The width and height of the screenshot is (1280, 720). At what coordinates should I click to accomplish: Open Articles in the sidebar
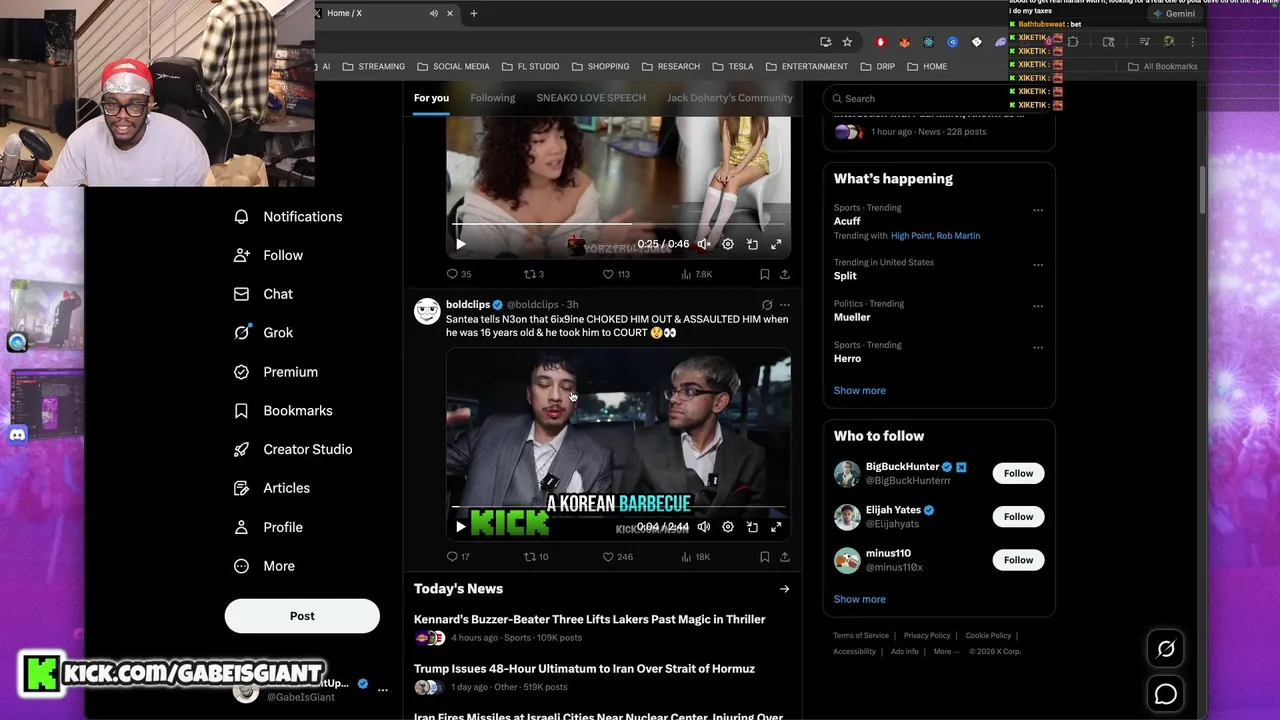(x=271, y=488)
